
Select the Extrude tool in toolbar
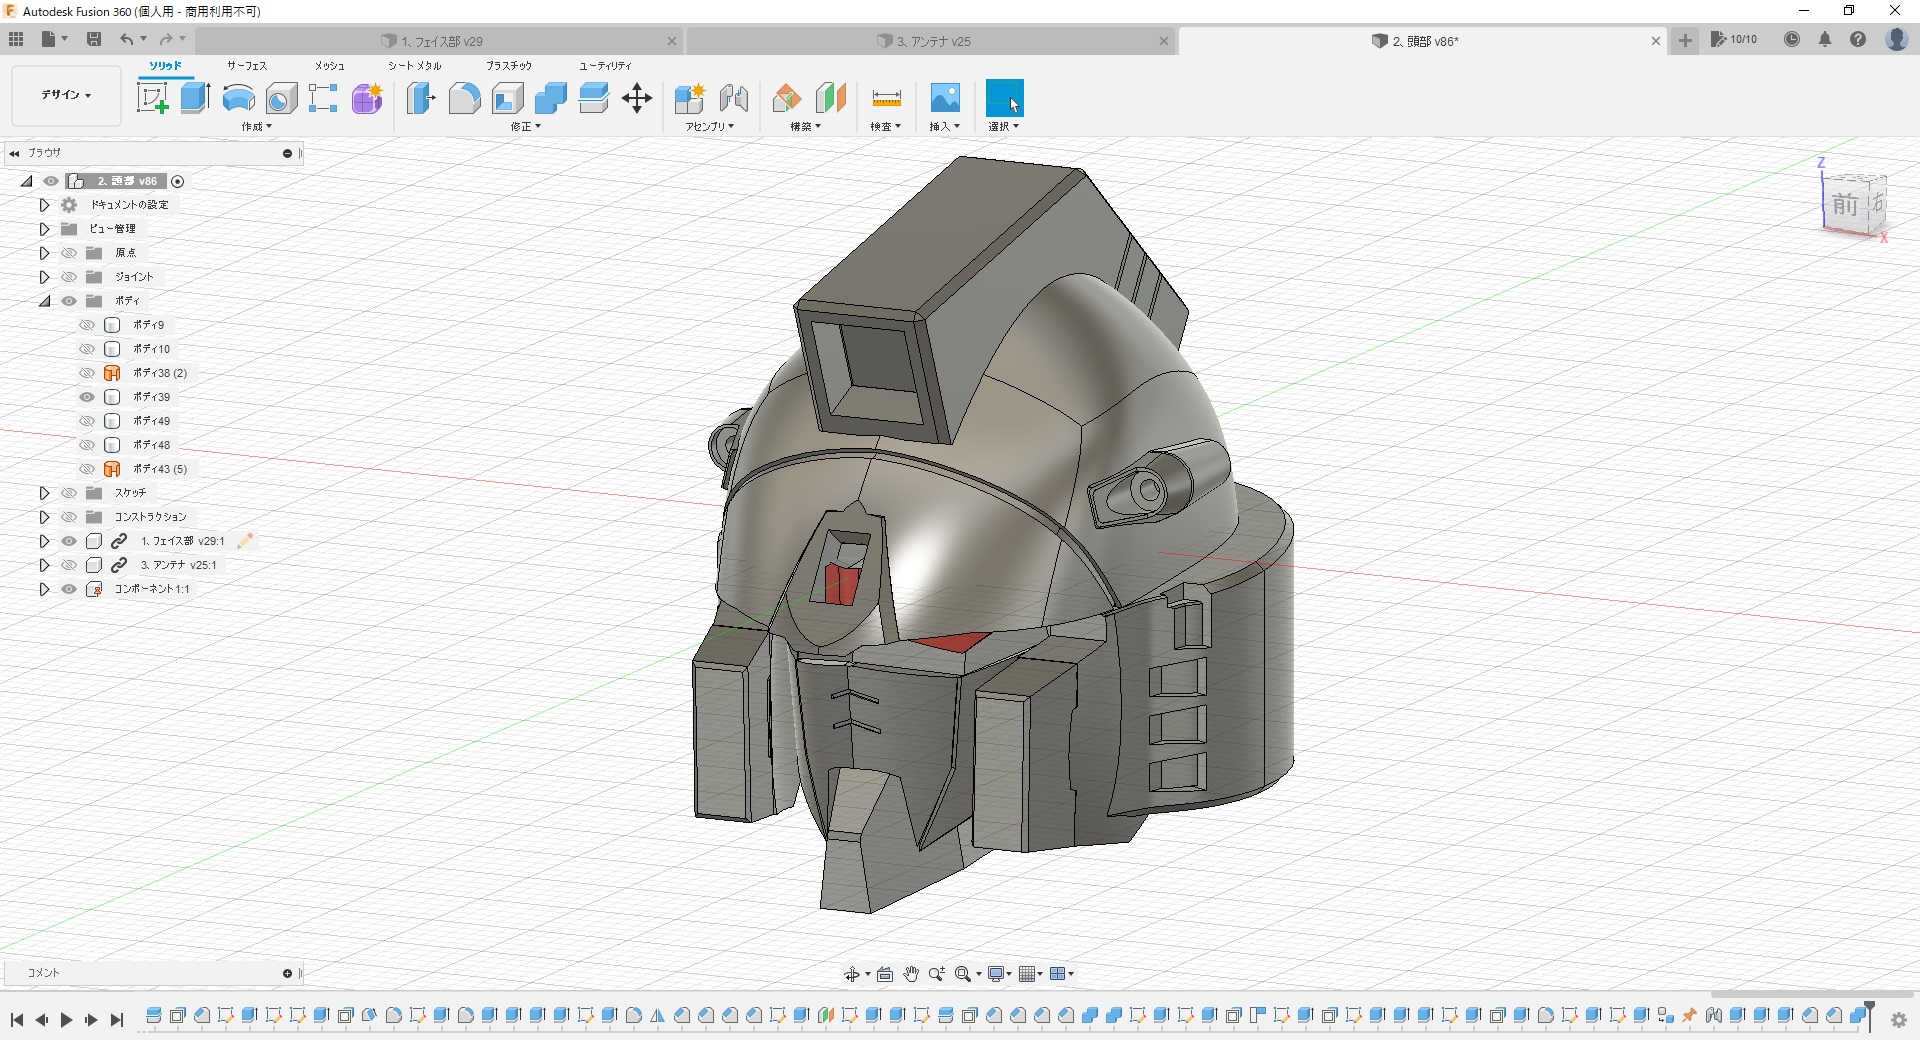(195, 98)
